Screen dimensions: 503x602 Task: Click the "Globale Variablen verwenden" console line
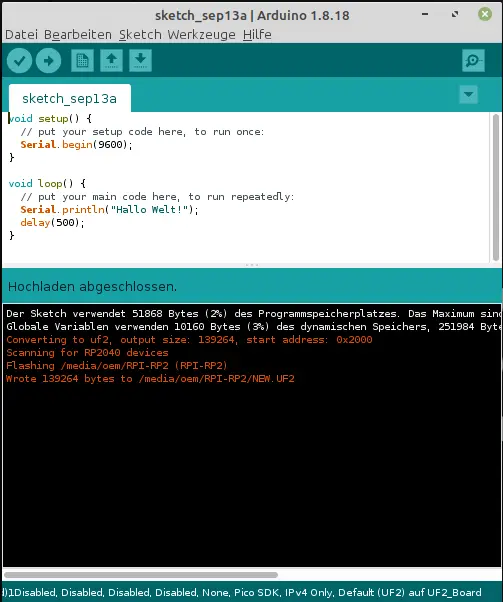click(253, 327)
